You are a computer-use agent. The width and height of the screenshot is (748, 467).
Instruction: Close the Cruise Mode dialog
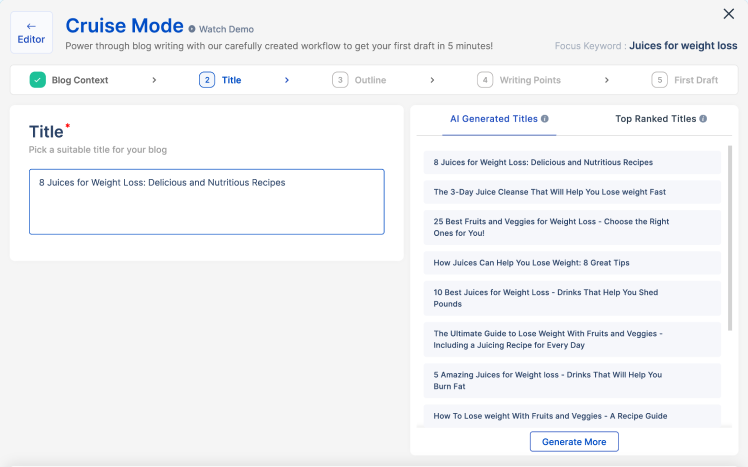[728, 13]
